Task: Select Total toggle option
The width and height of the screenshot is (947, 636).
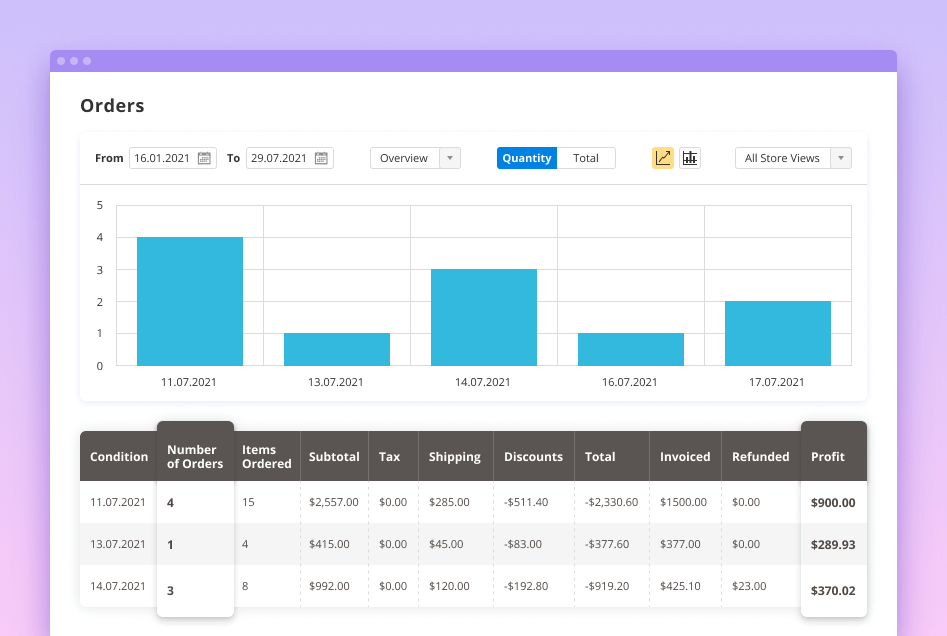Action: tap(586, 158)
